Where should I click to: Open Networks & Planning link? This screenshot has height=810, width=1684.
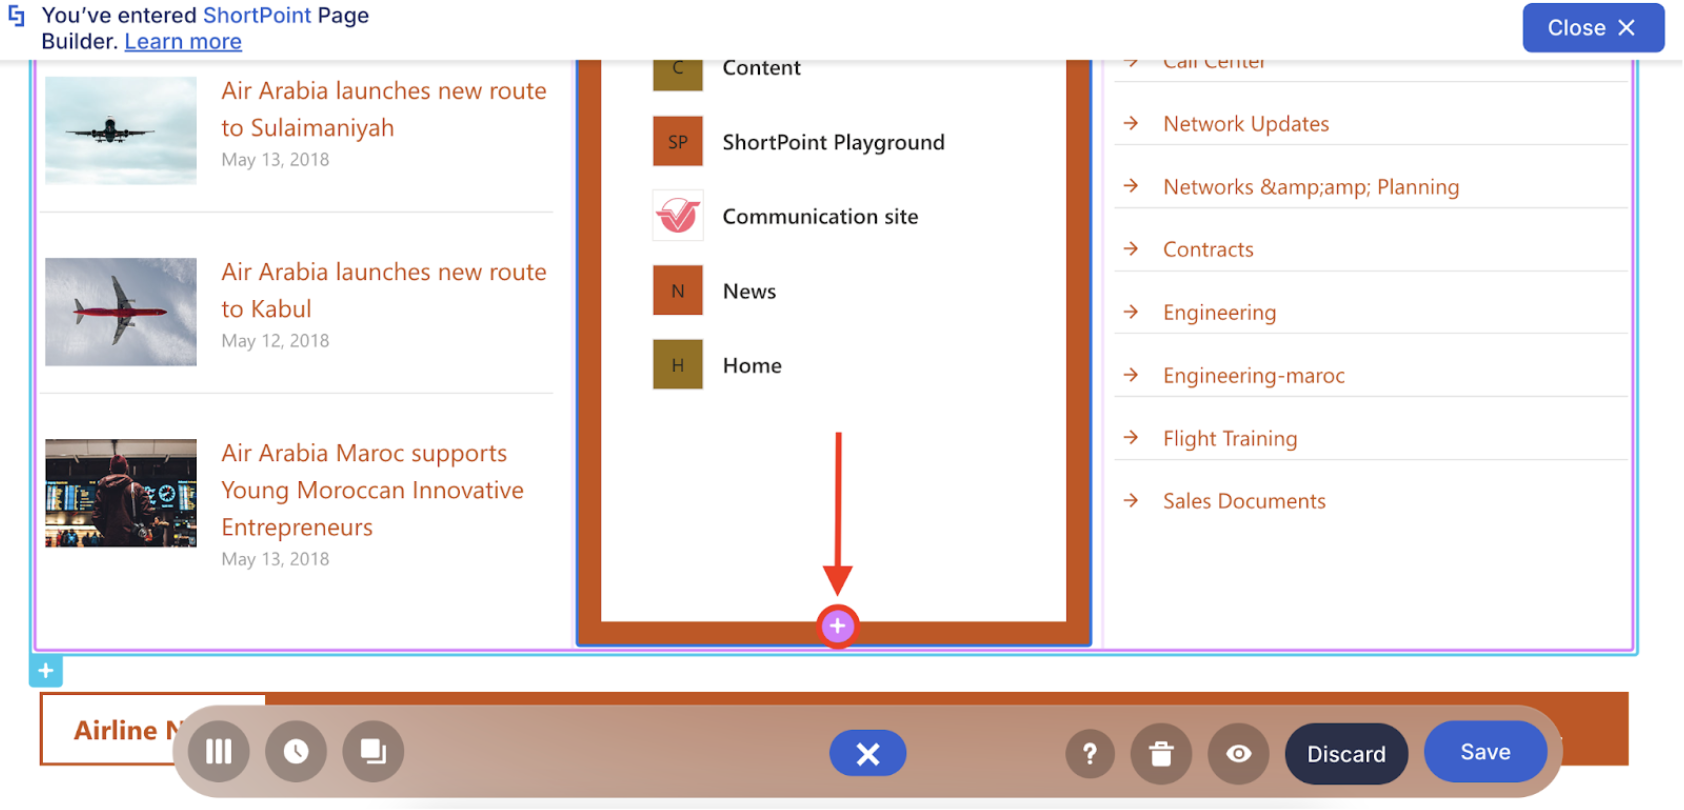1311,187
